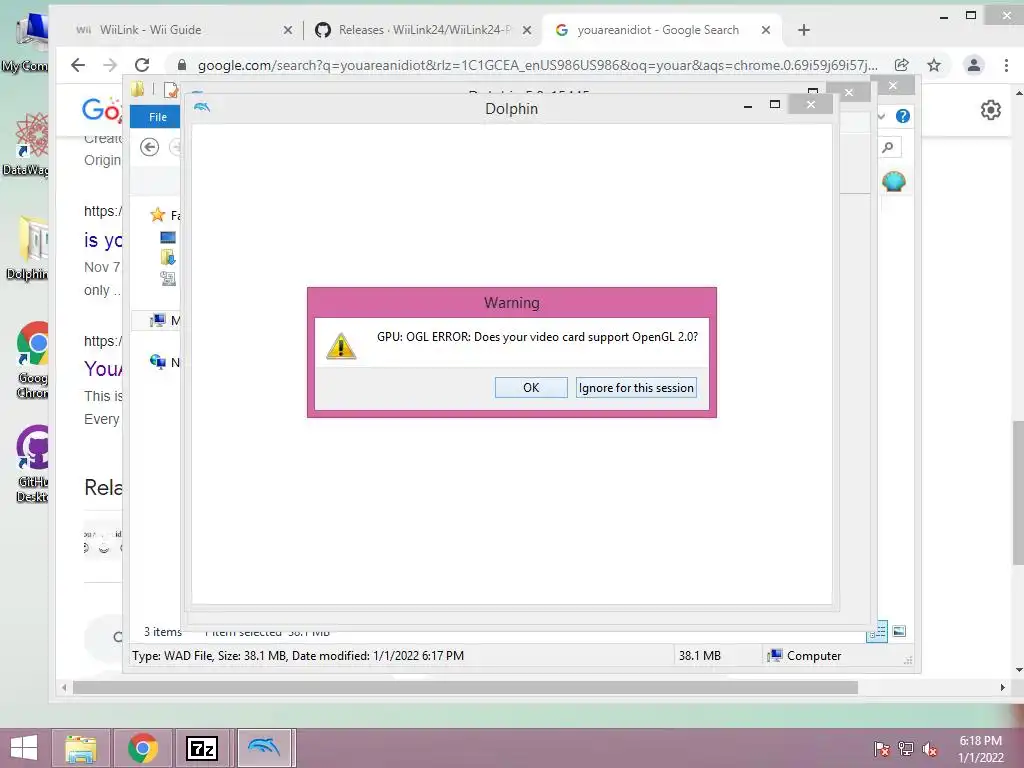The image size is (1024, 768).
Task: Open Chrome three-dot menu
Action: [1006, 65]
